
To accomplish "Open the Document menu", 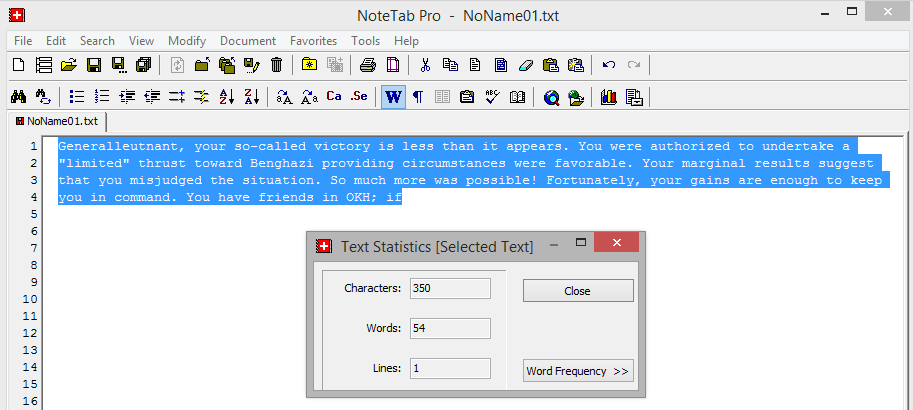I will tap(248, 41).
